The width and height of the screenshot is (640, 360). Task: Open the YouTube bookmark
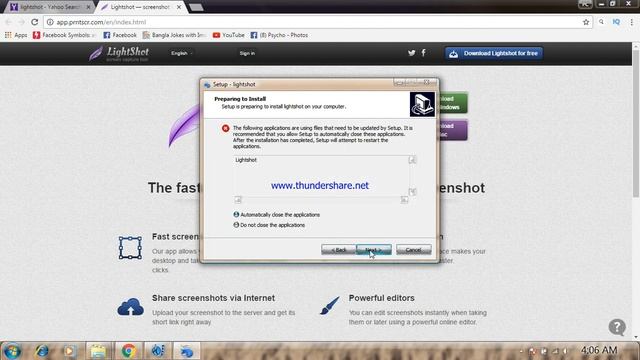pos(229,35)
